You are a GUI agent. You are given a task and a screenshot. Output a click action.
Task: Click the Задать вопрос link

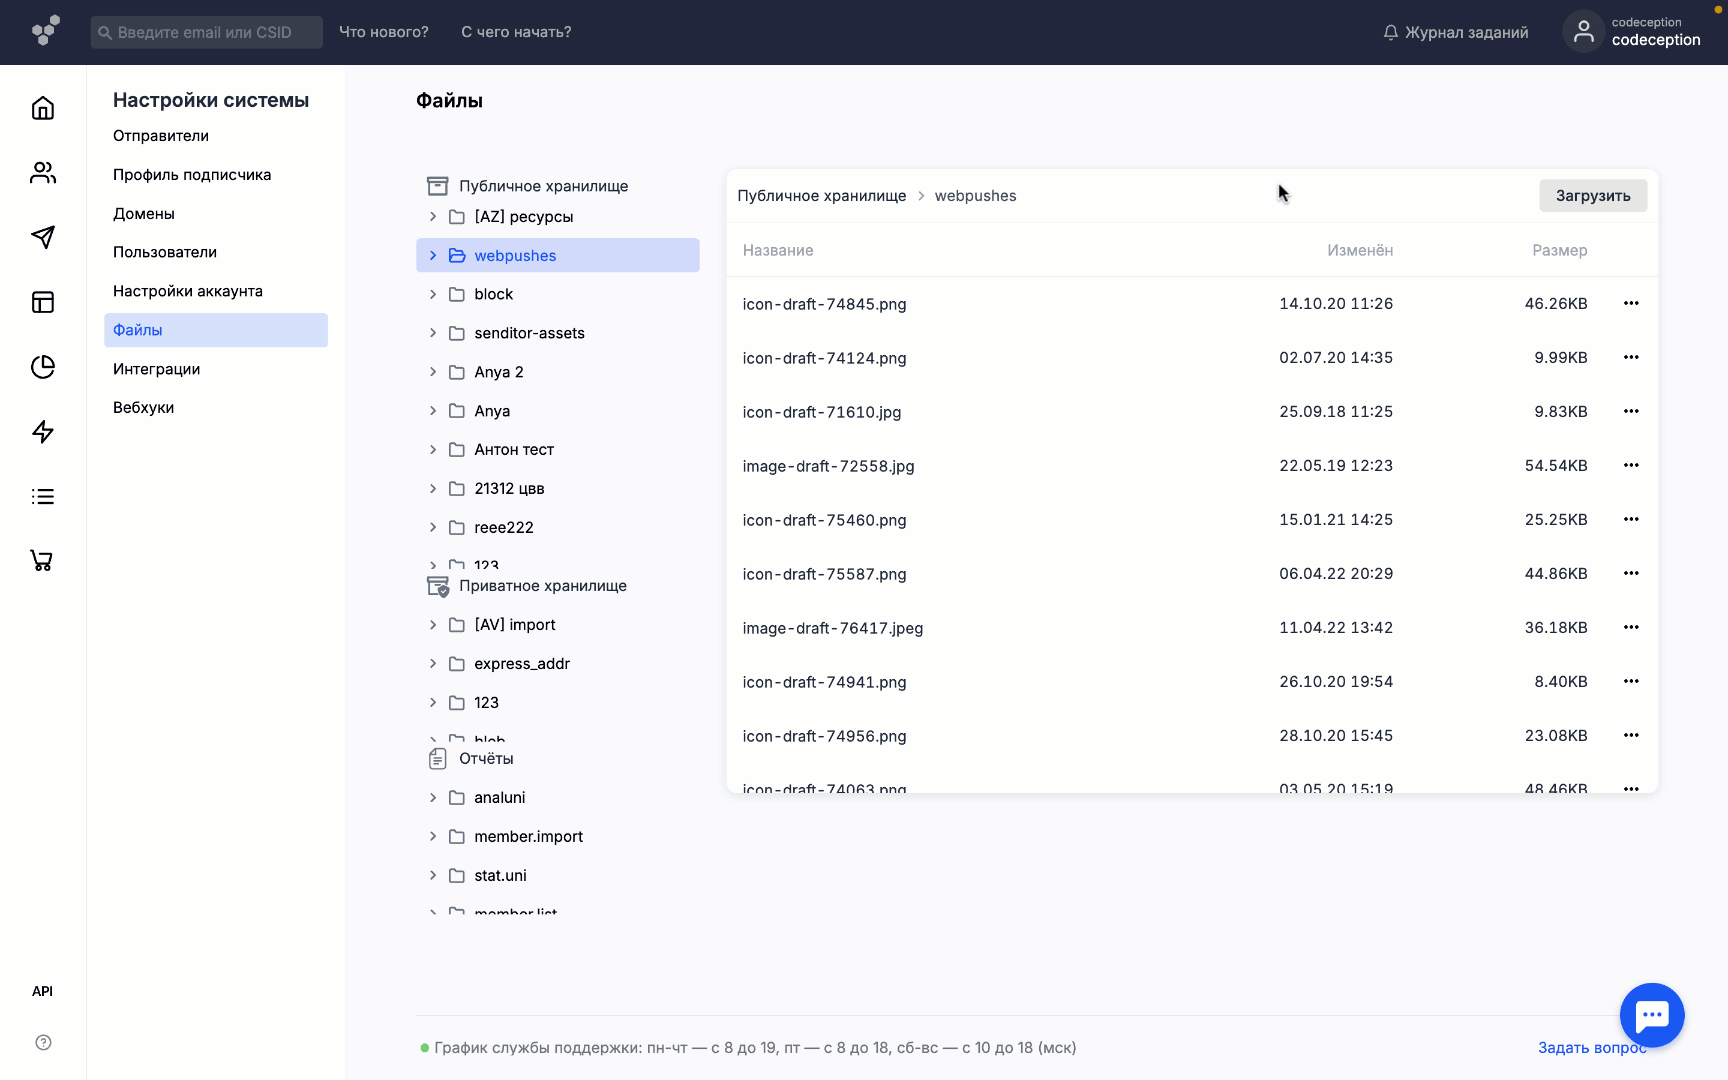[x=1591, y=1047]
